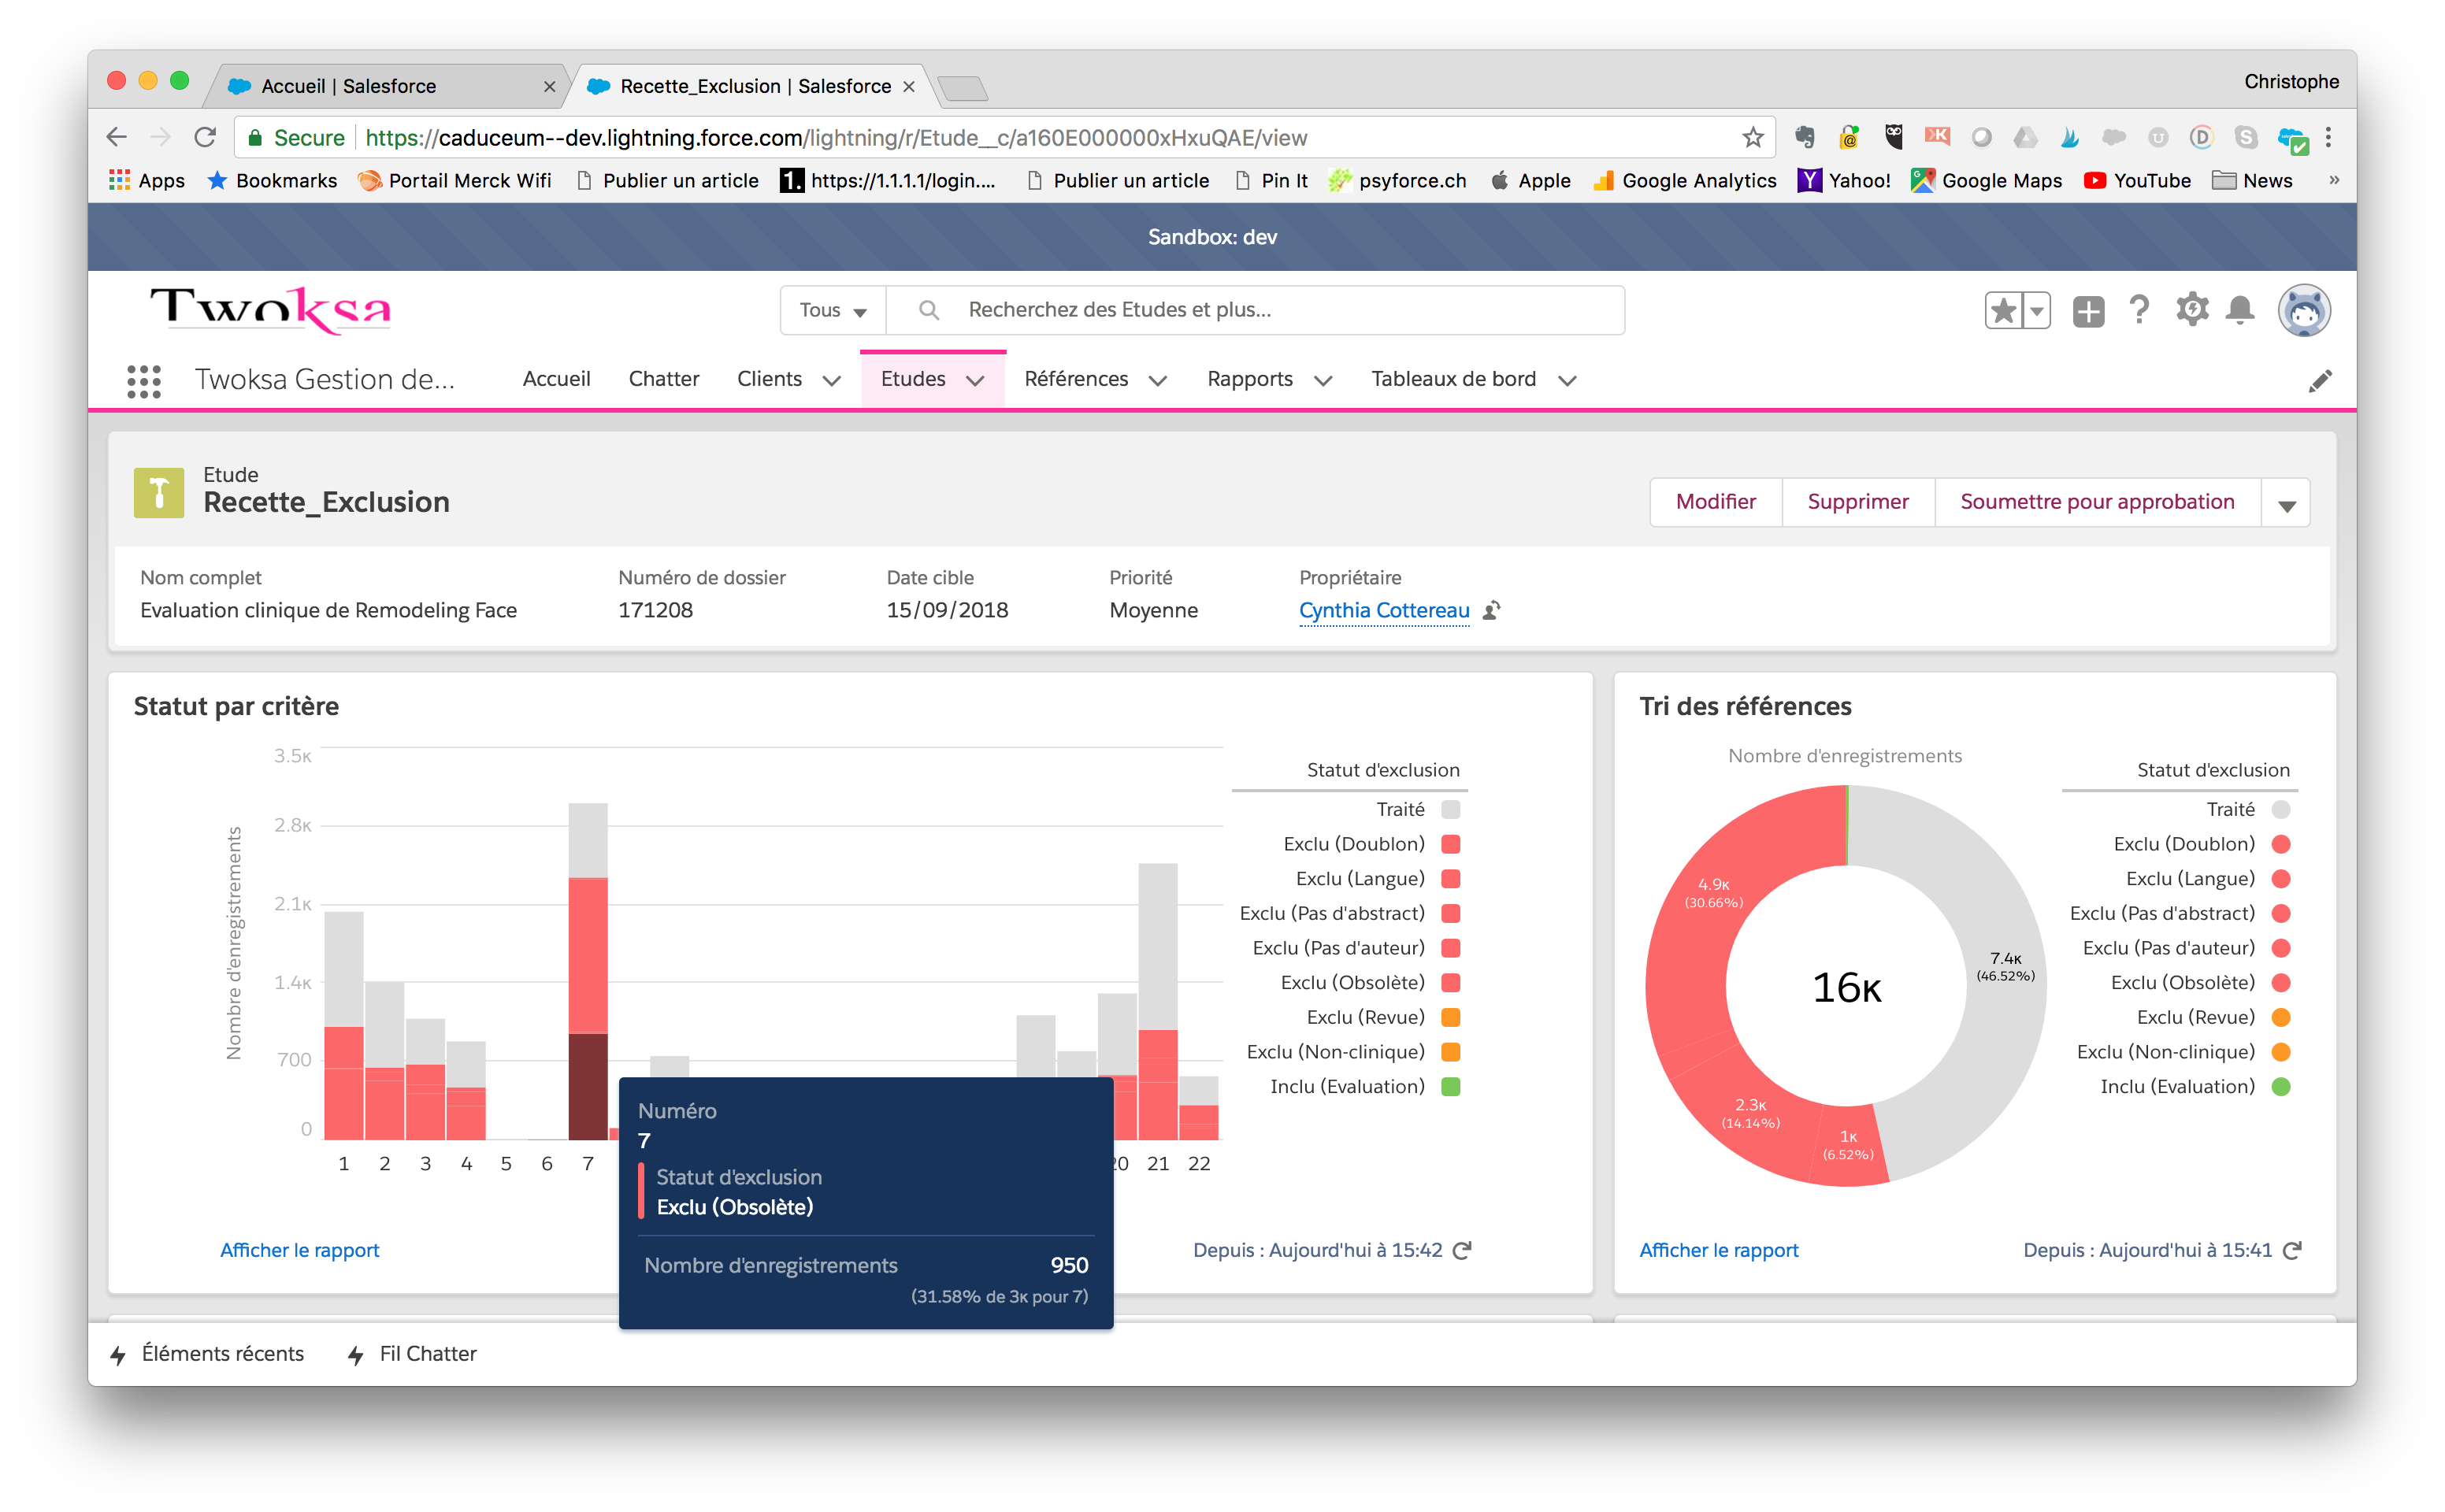The image size is (2445, 1512).
Task: Expand the Rapports tab dropdown chevron
Action: pos(1323,381)
